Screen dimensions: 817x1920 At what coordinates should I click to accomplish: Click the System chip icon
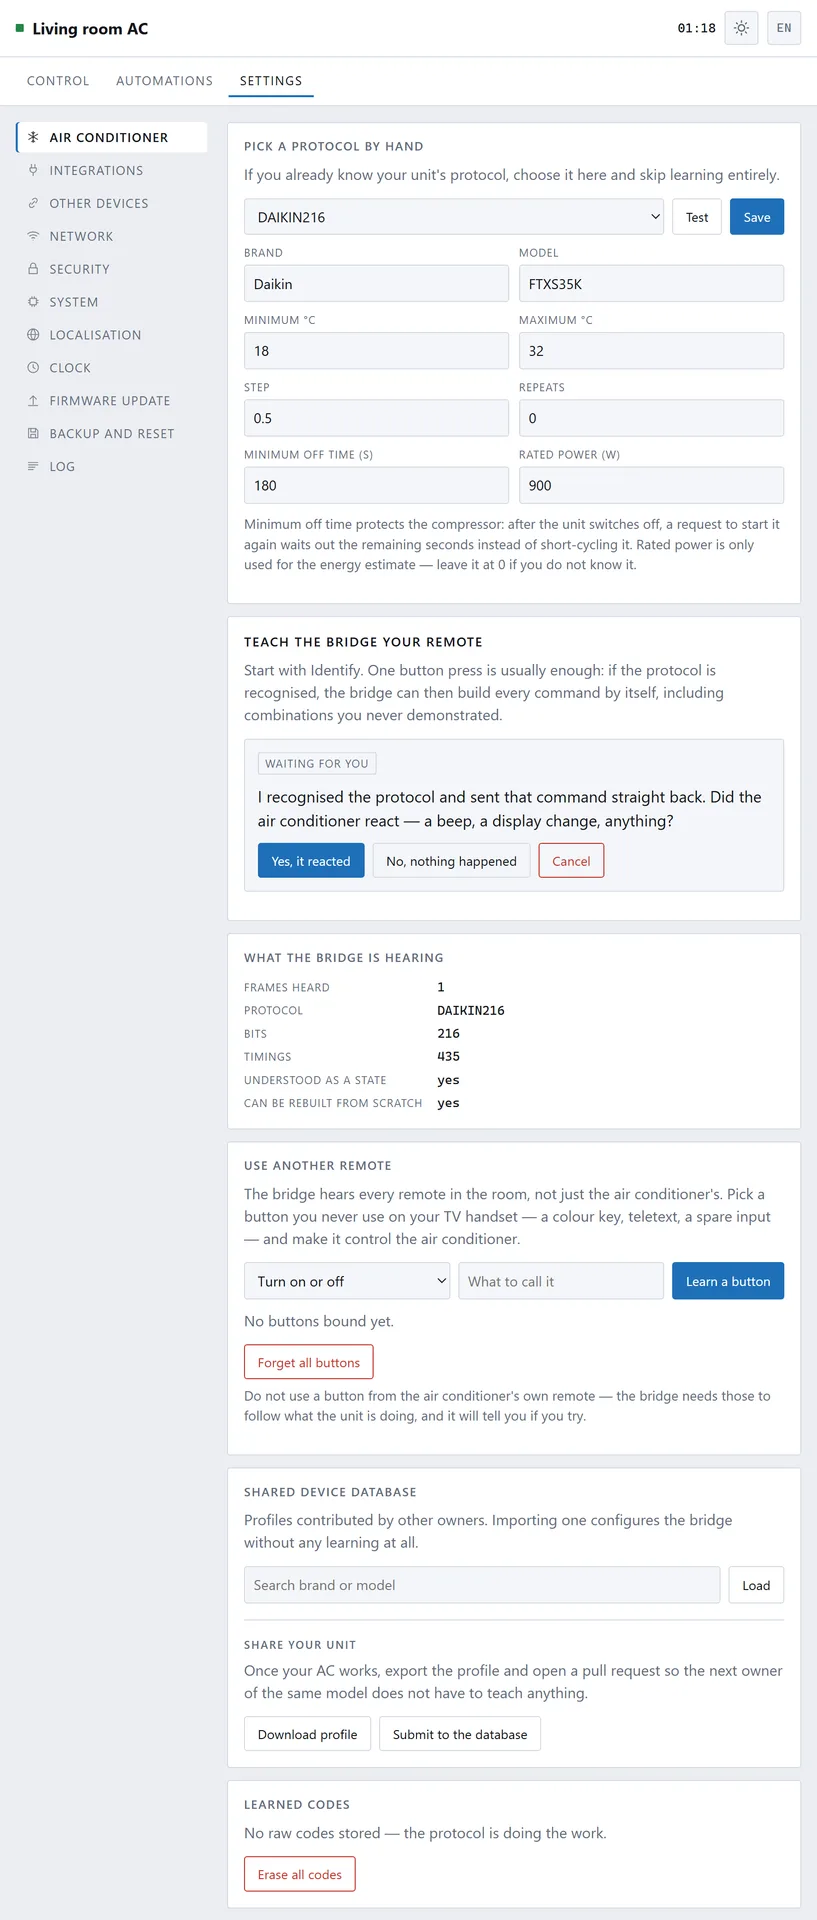[x=33, y=302]
